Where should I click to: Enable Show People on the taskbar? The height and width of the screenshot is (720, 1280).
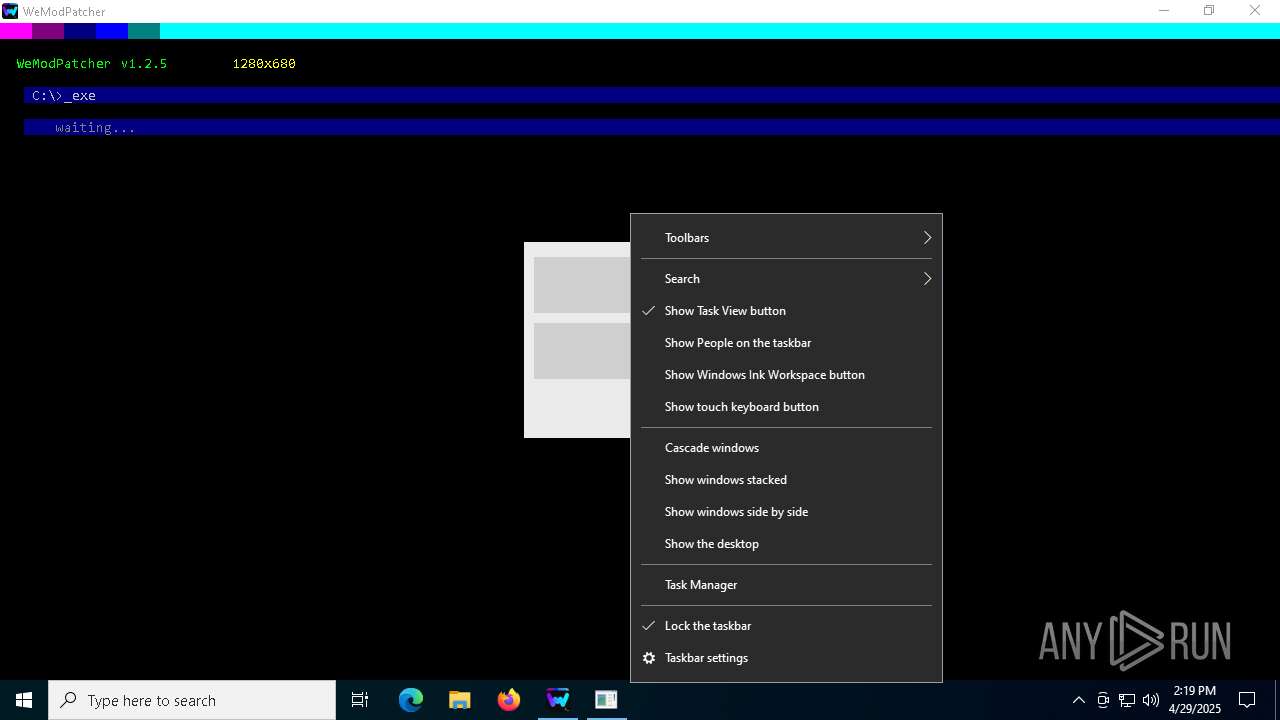click(786, 343)
